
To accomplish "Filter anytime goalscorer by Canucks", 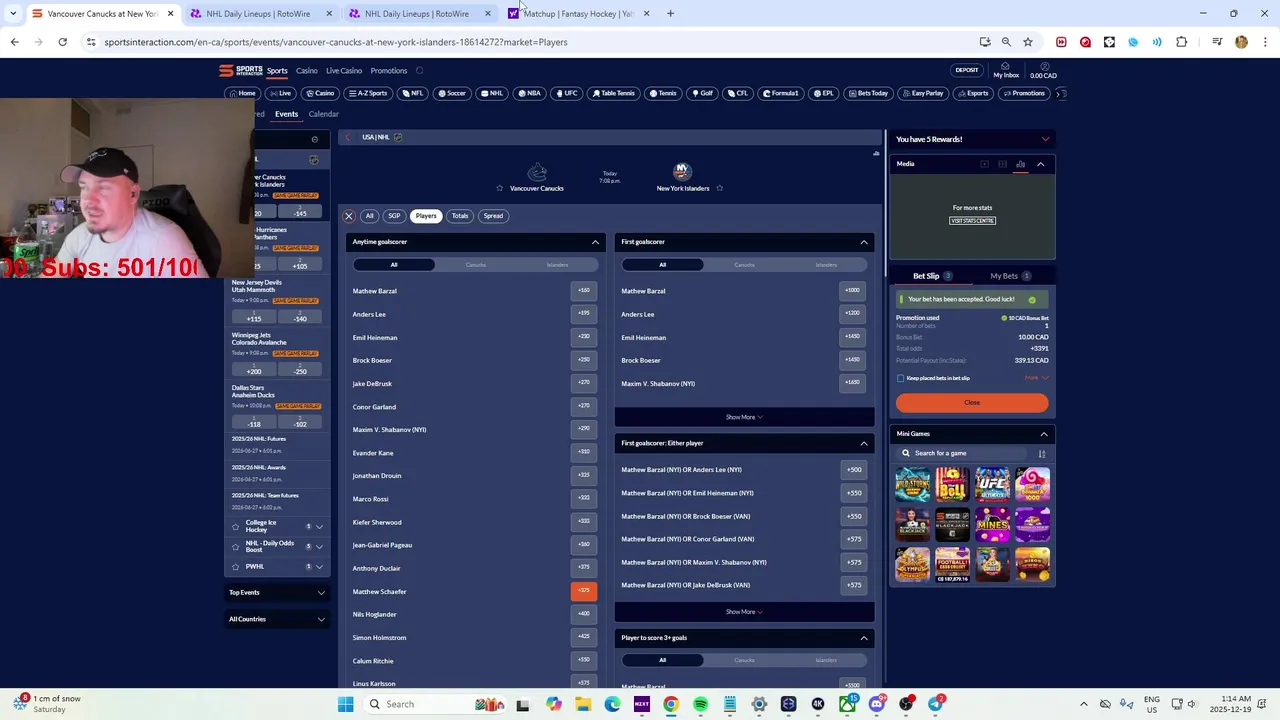I will (x=476, y=265).
